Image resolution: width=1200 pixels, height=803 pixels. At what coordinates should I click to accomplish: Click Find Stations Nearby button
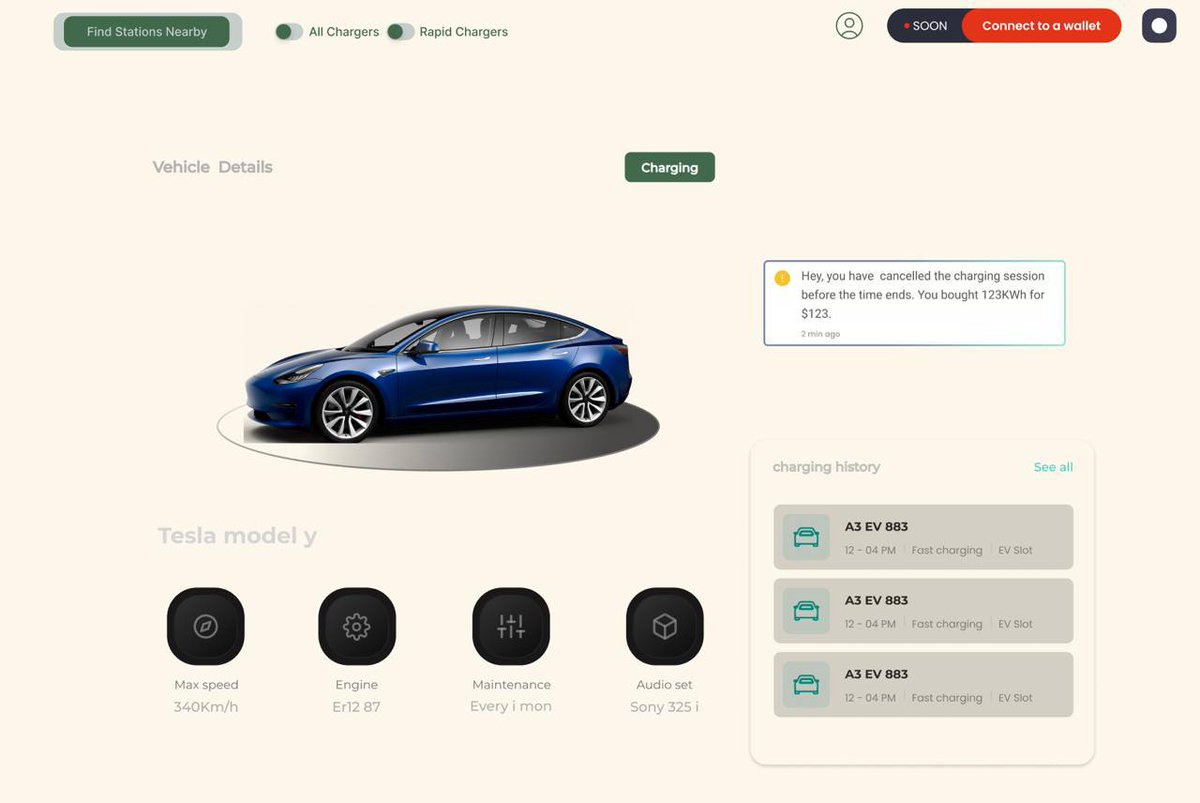[x=147, y=32]
